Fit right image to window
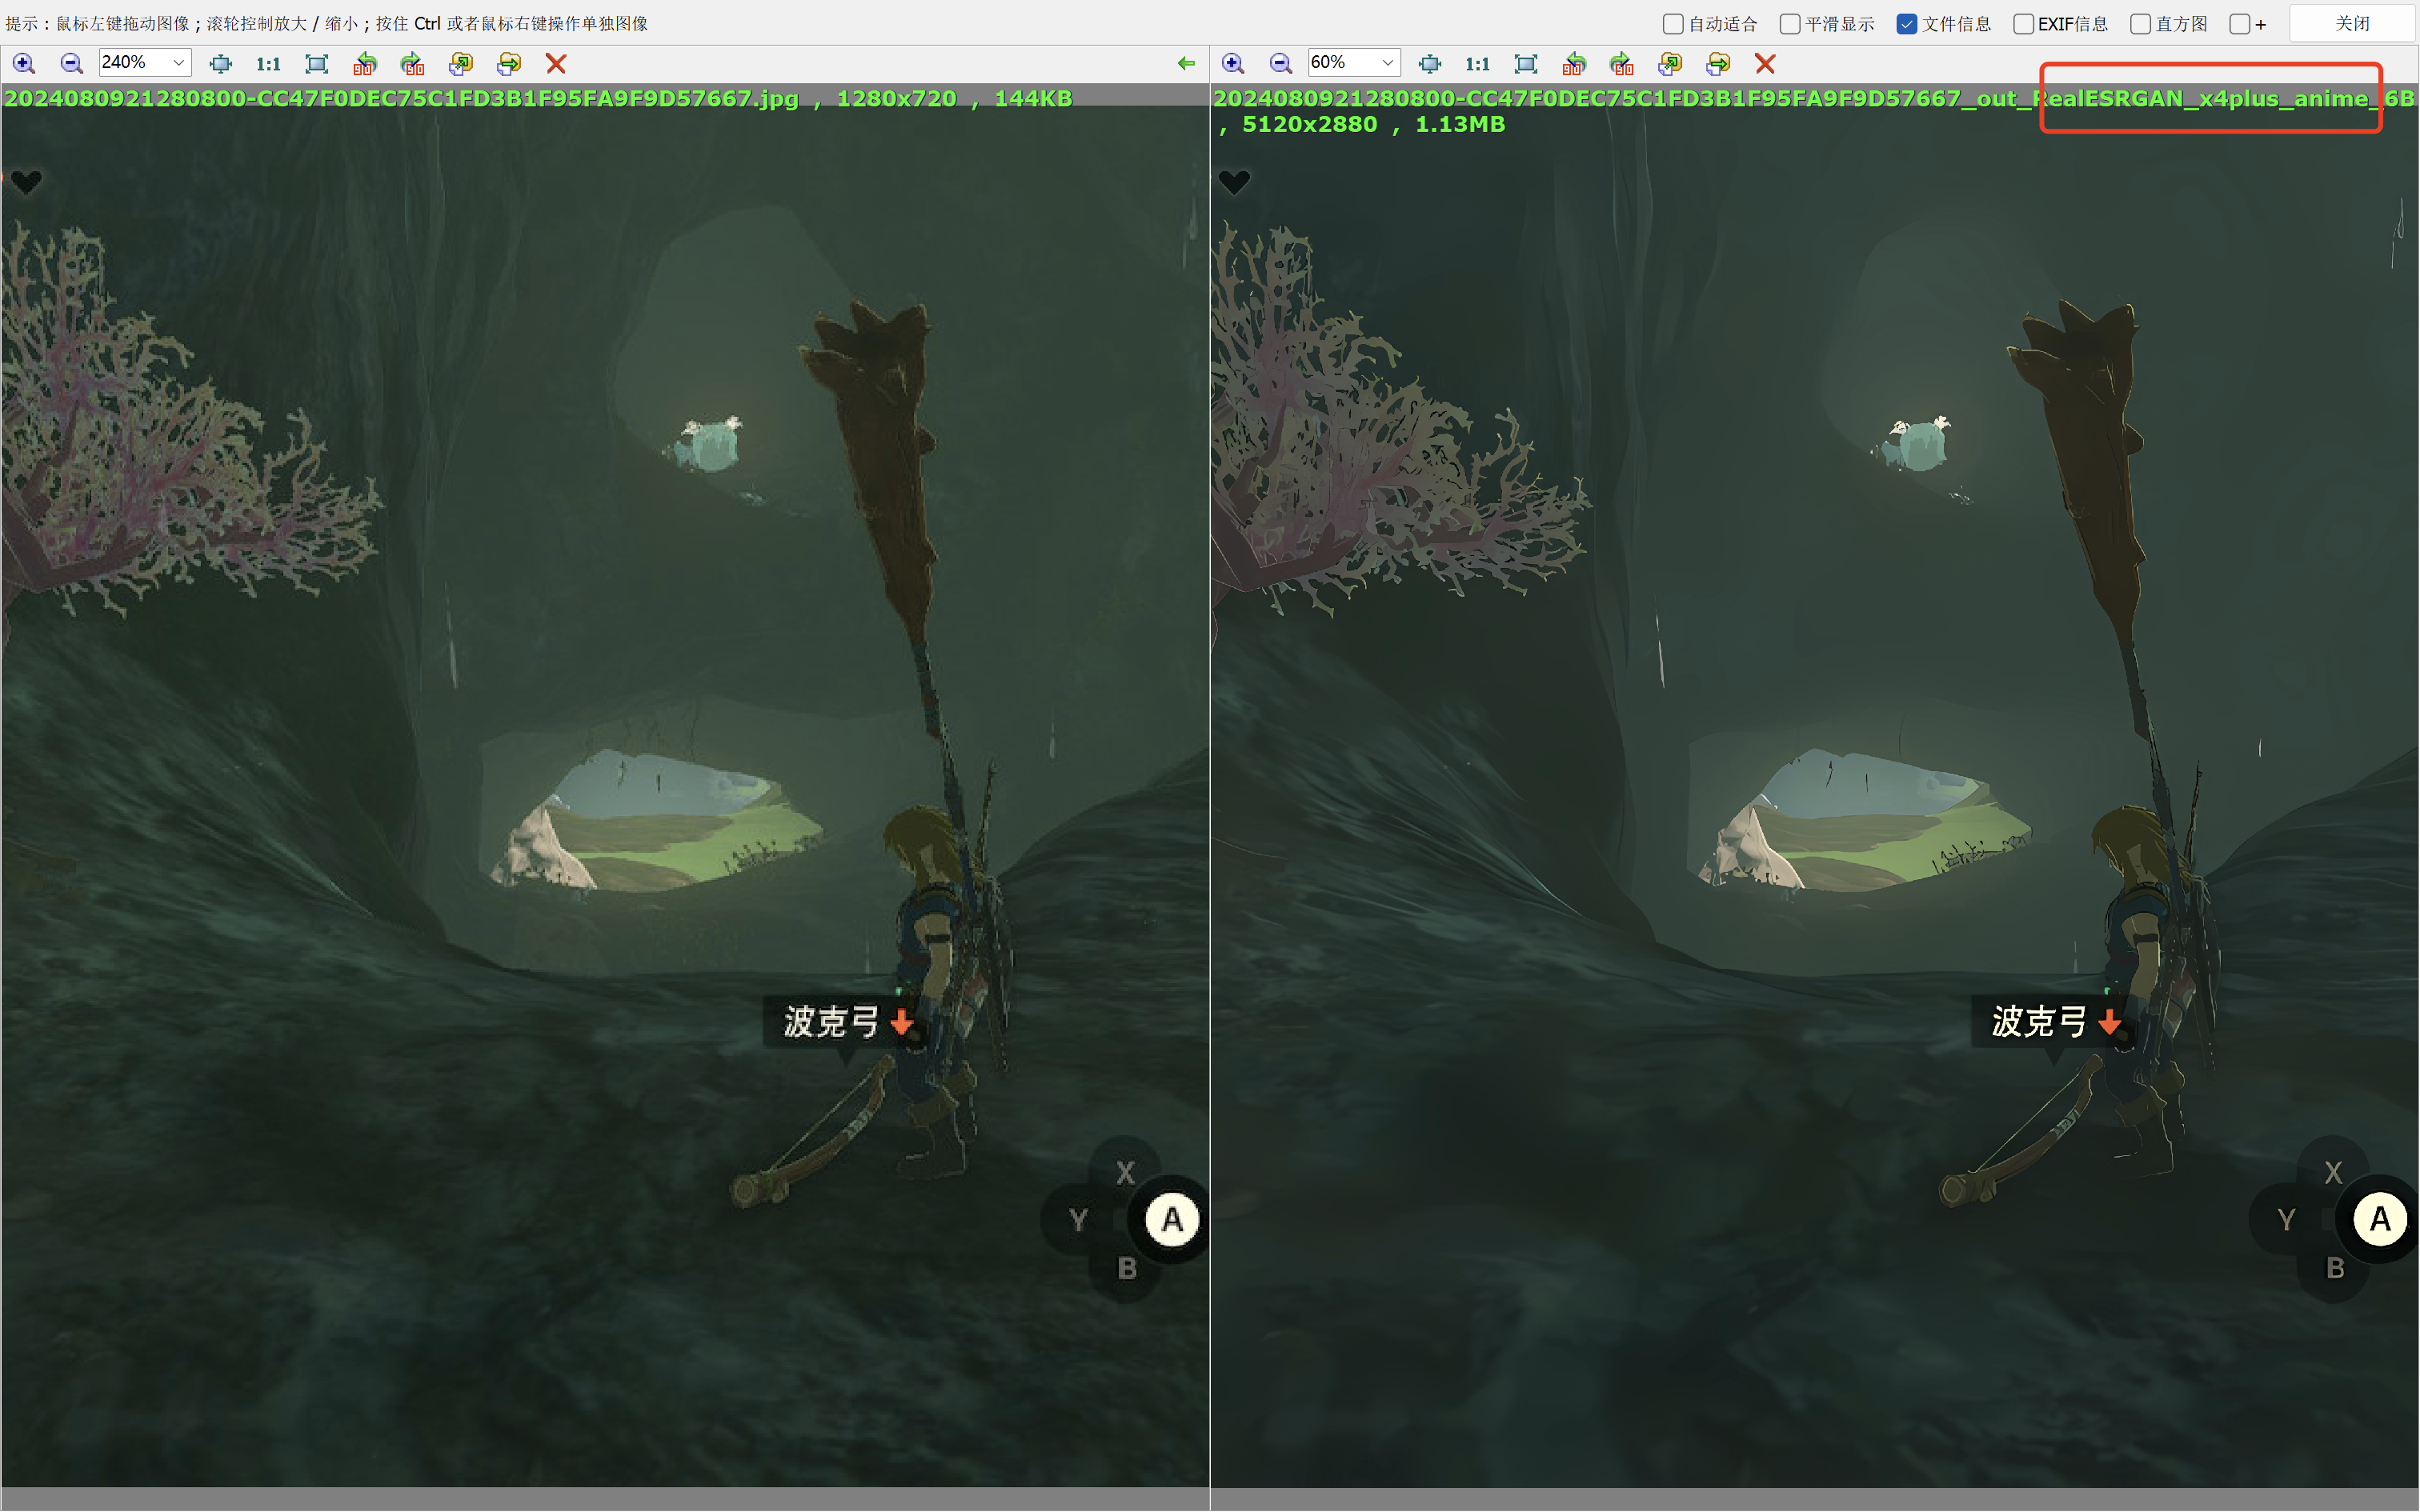Viewport: 2420px width, 1512px height. coord(1525,64)
